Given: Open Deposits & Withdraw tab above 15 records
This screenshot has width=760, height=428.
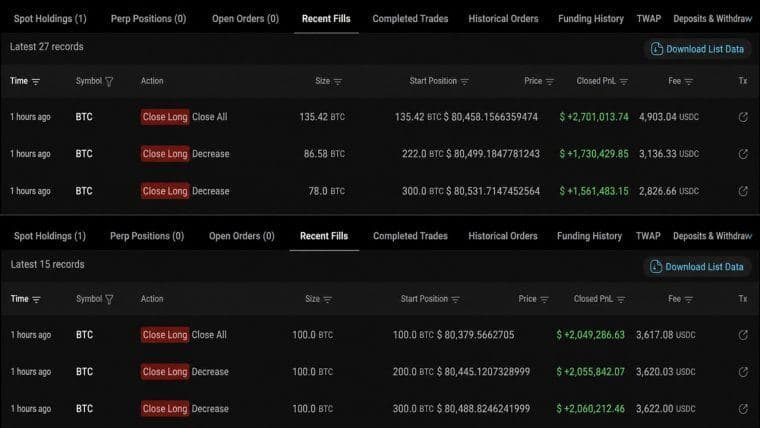Looking at the screenshot, I should point(712,236).
